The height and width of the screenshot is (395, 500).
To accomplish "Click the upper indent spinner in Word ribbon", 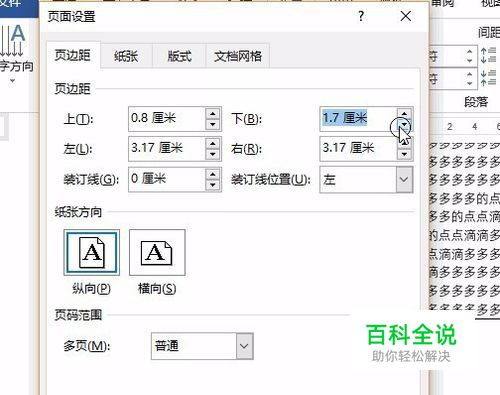I will click(x=470, y=56).
